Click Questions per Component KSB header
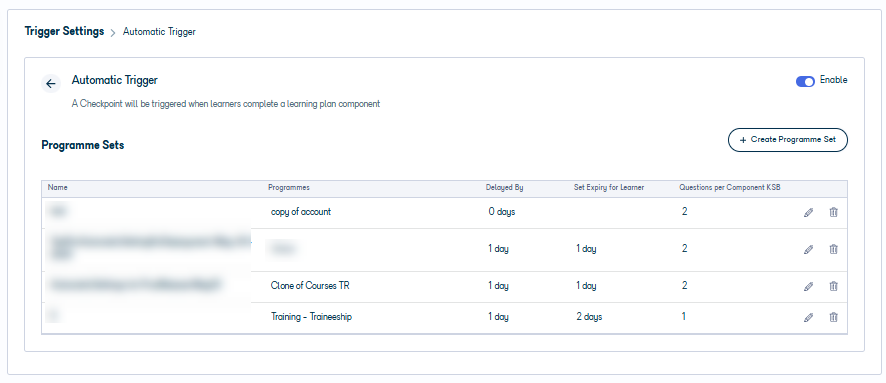Image resolution: width=886 pixels, height=383 pixels. [x=729, y=188]
